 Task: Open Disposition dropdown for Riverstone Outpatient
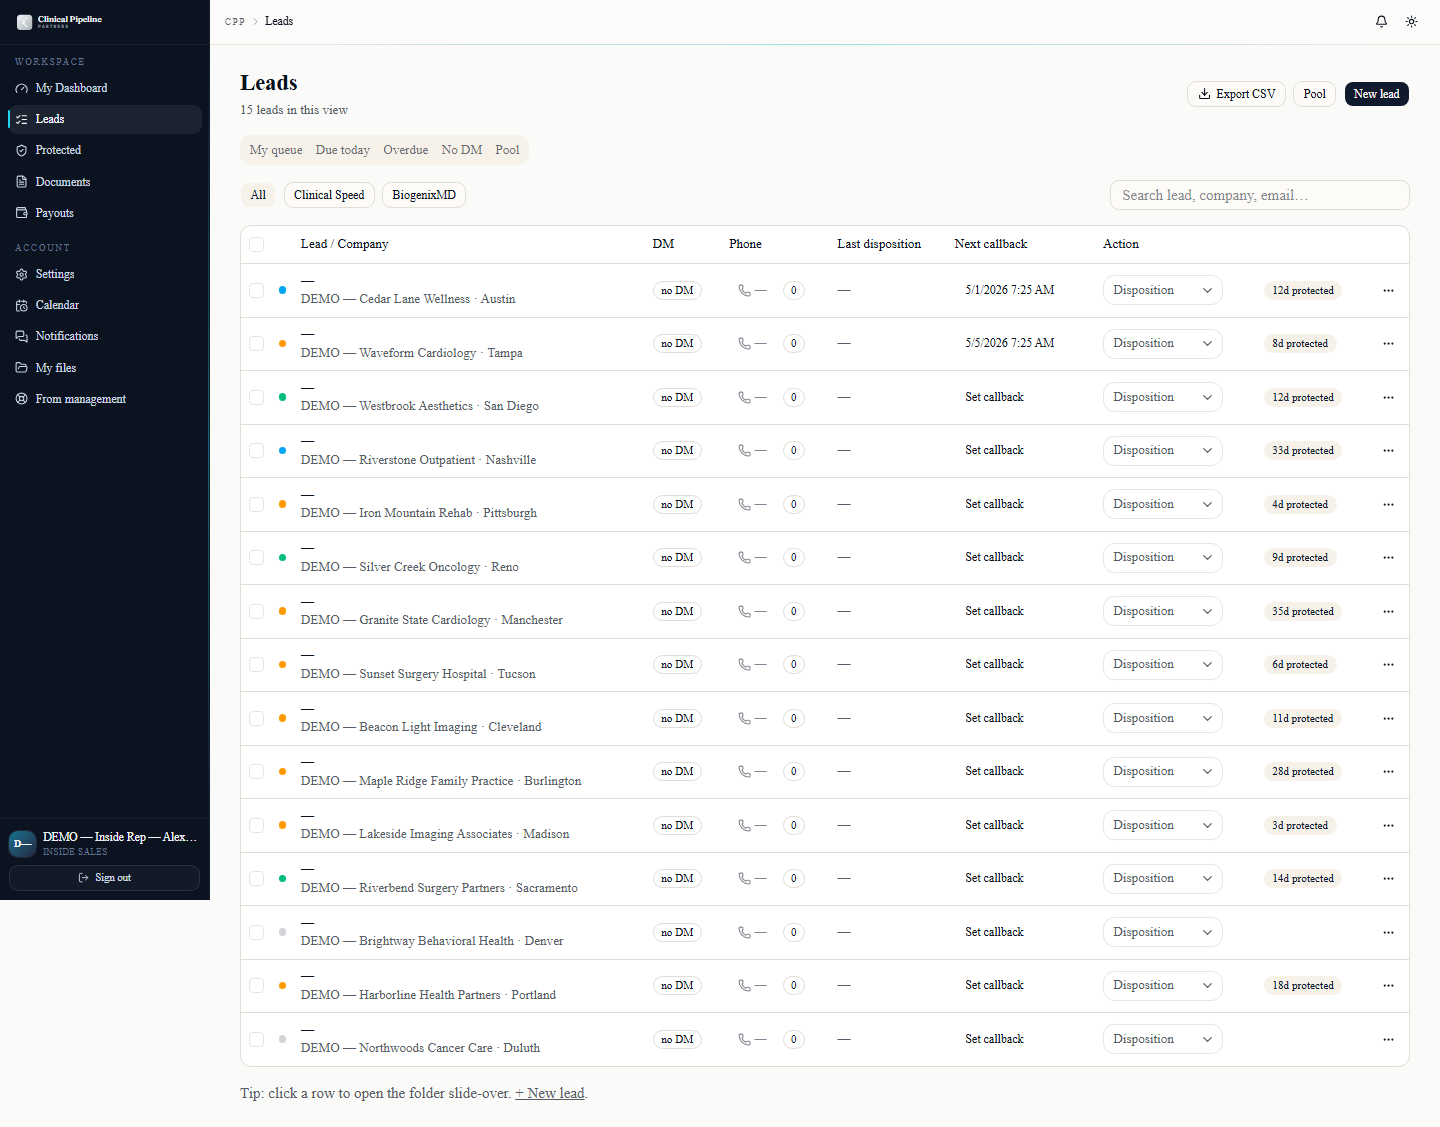tap(1162, 450)
